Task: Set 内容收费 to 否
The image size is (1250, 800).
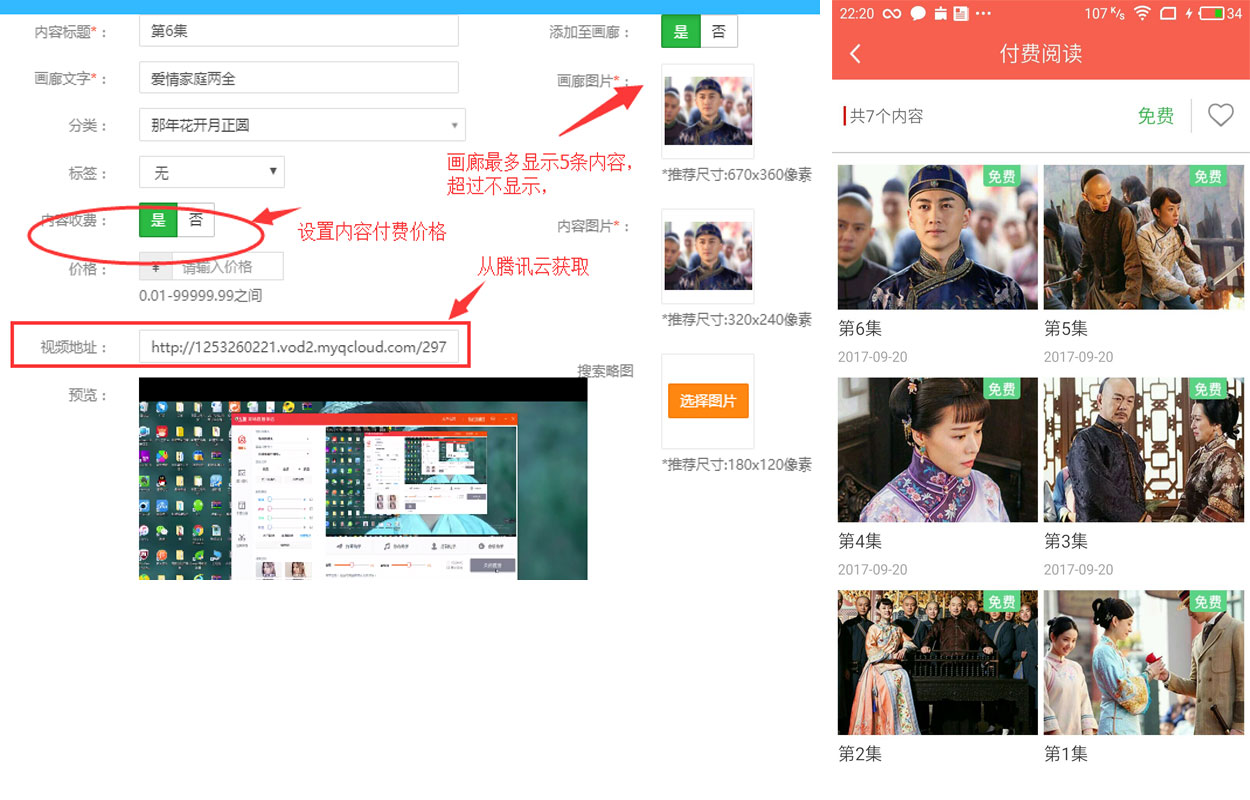Action: 196,221
